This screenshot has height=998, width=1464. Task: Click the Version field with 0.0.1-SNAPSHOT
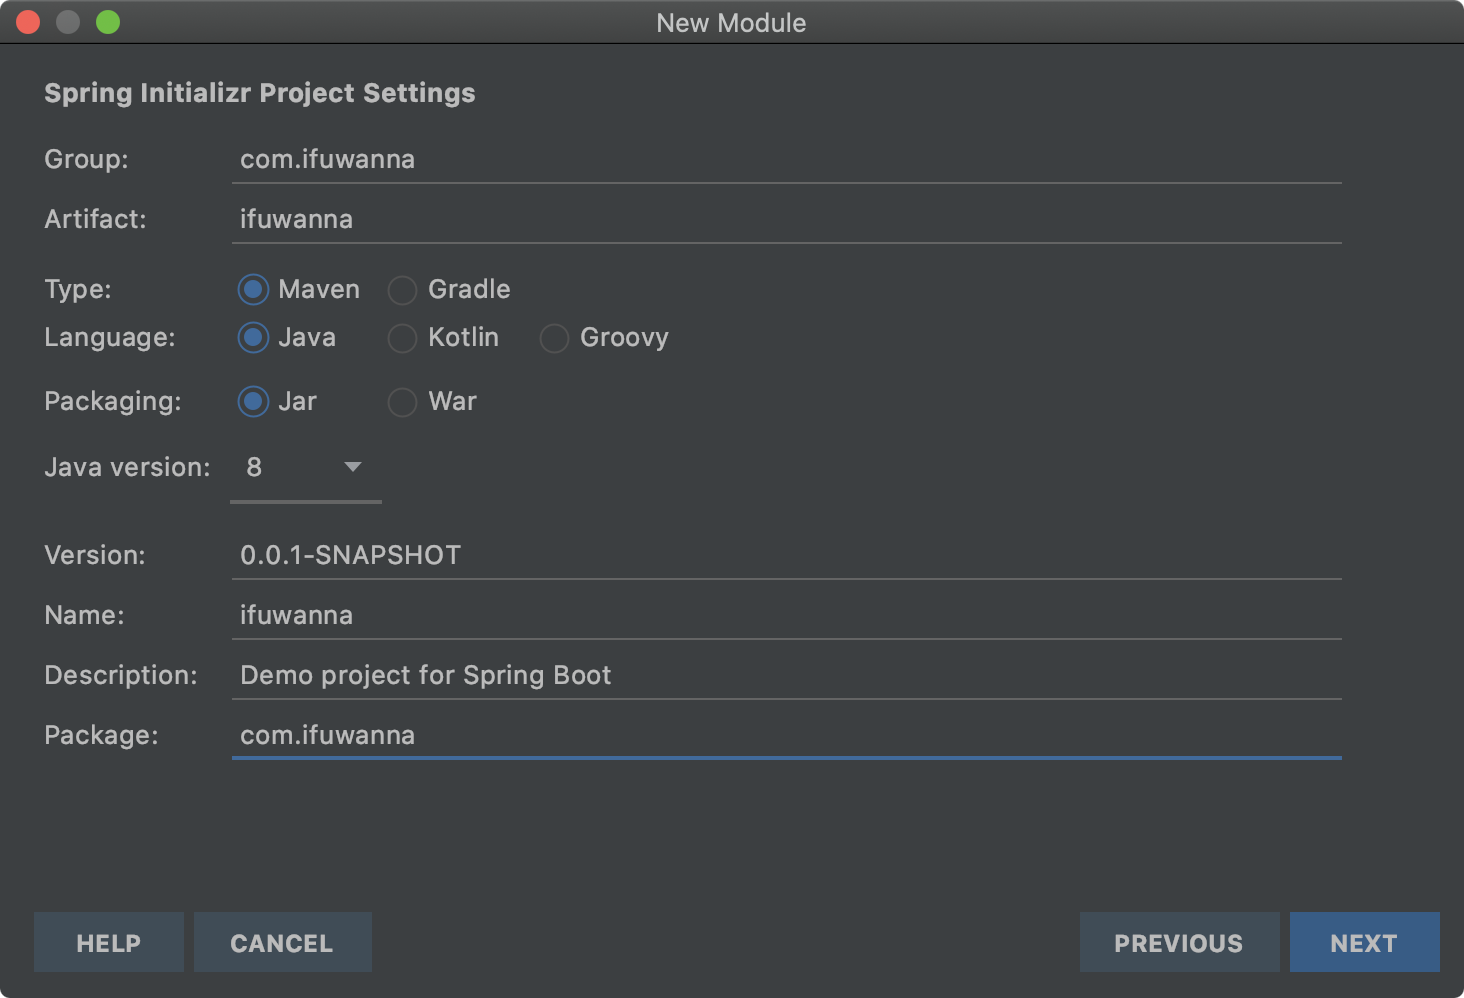tap(786, 556)
